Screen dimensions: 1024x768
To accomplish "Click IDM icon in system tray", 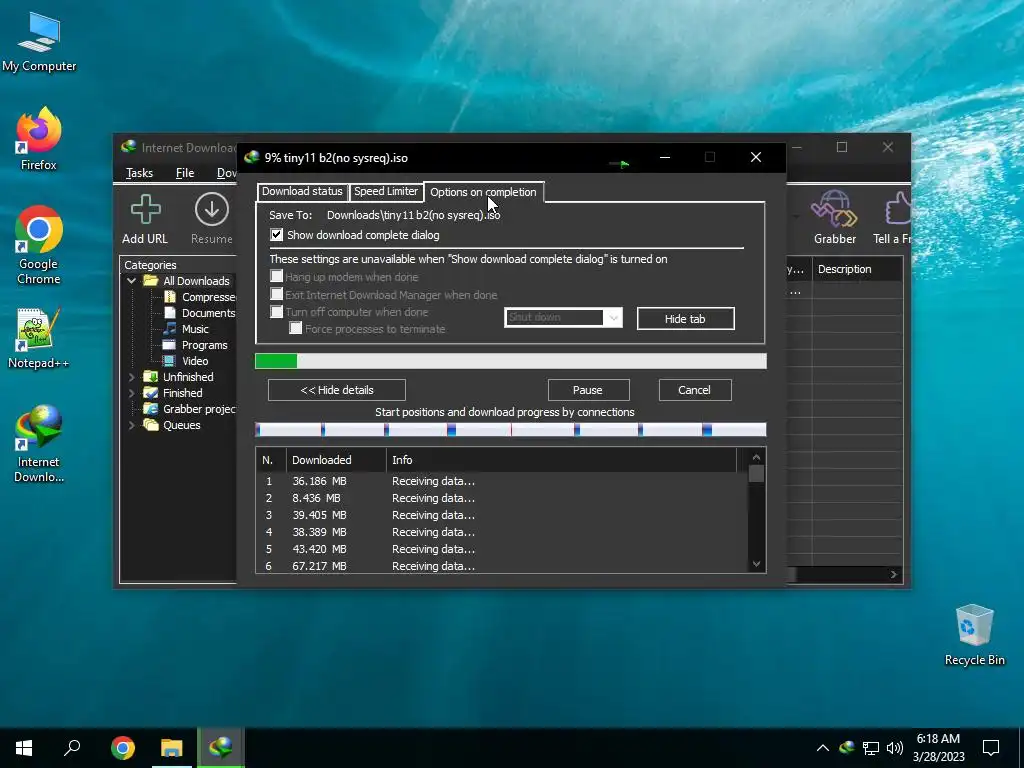I will tap(846, 748).
